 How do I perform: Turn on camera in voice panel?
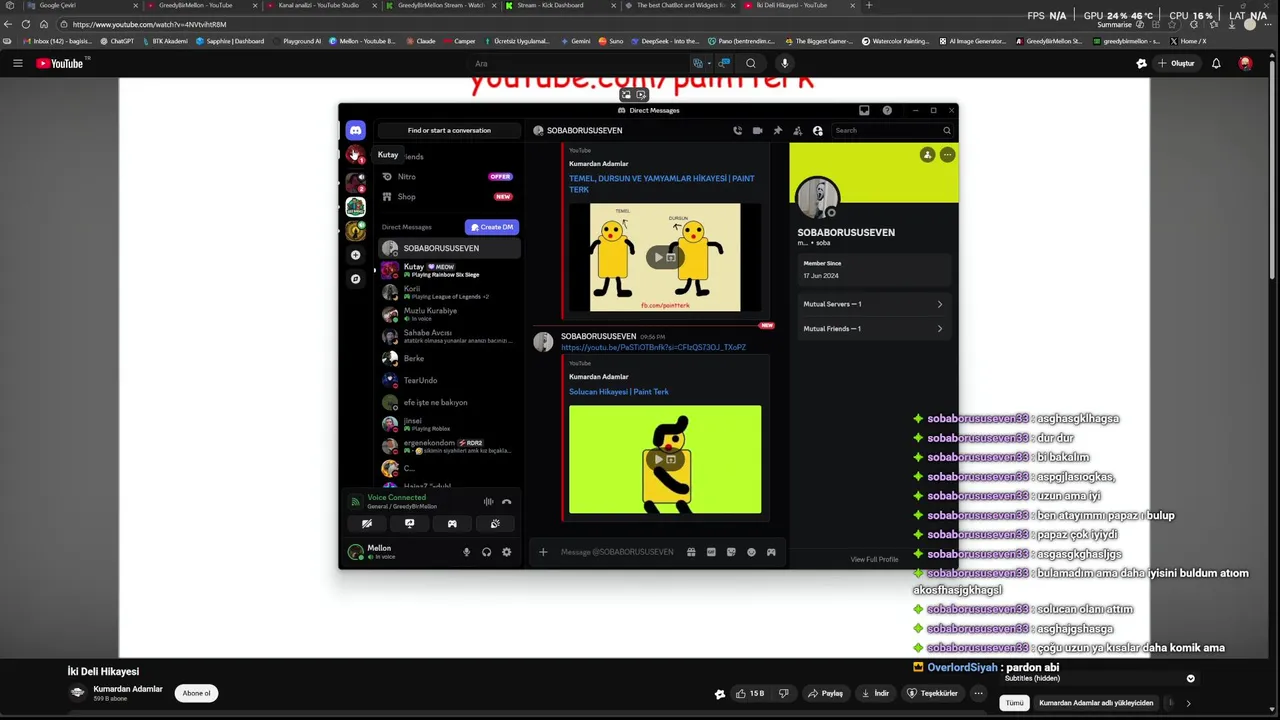click(x=367, y=523)
